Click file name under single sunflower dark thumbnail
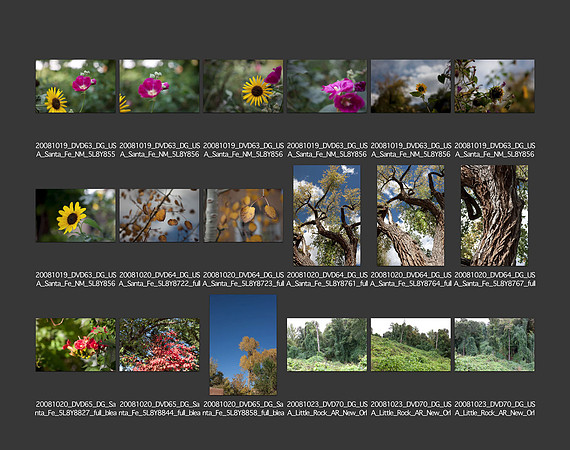 (x=76, y=279)
